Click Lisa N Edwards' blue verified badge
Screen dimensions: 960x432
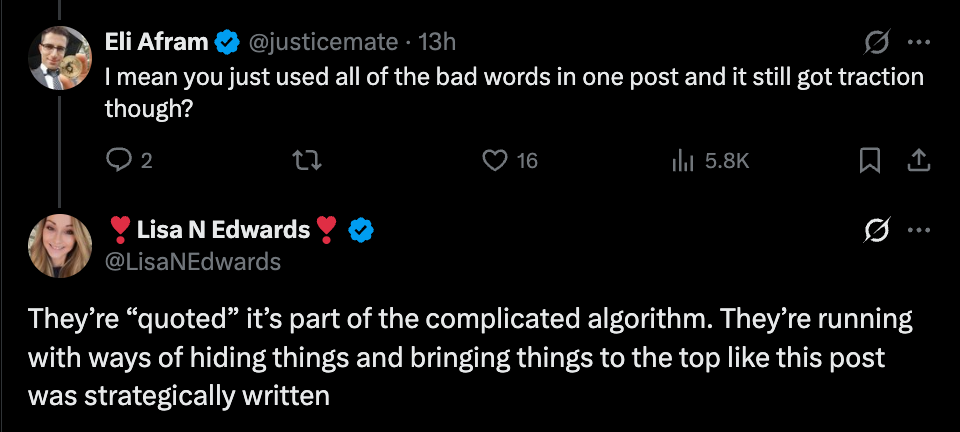[360, 231]
